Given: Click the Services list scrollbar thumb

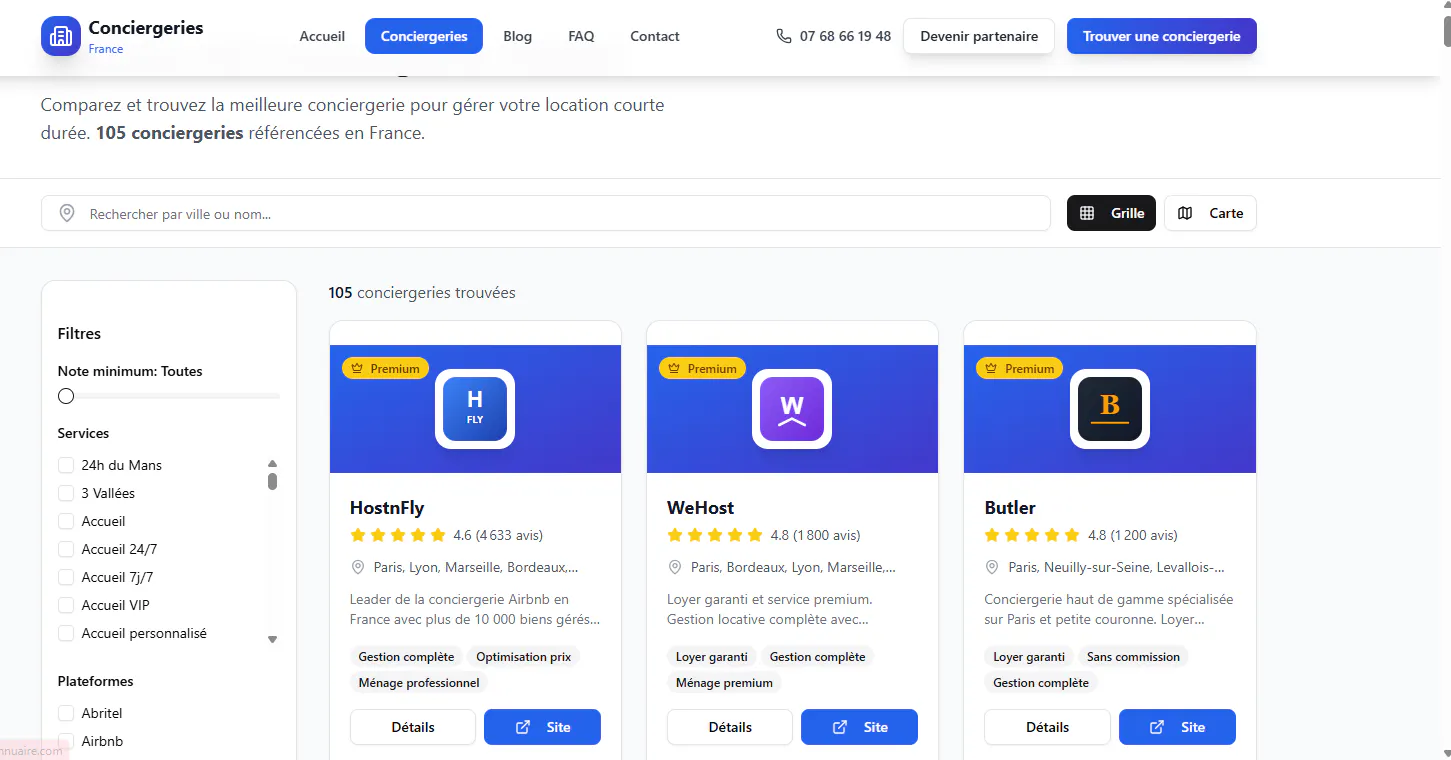Looking at the screenshot, I should pos(272,481).
